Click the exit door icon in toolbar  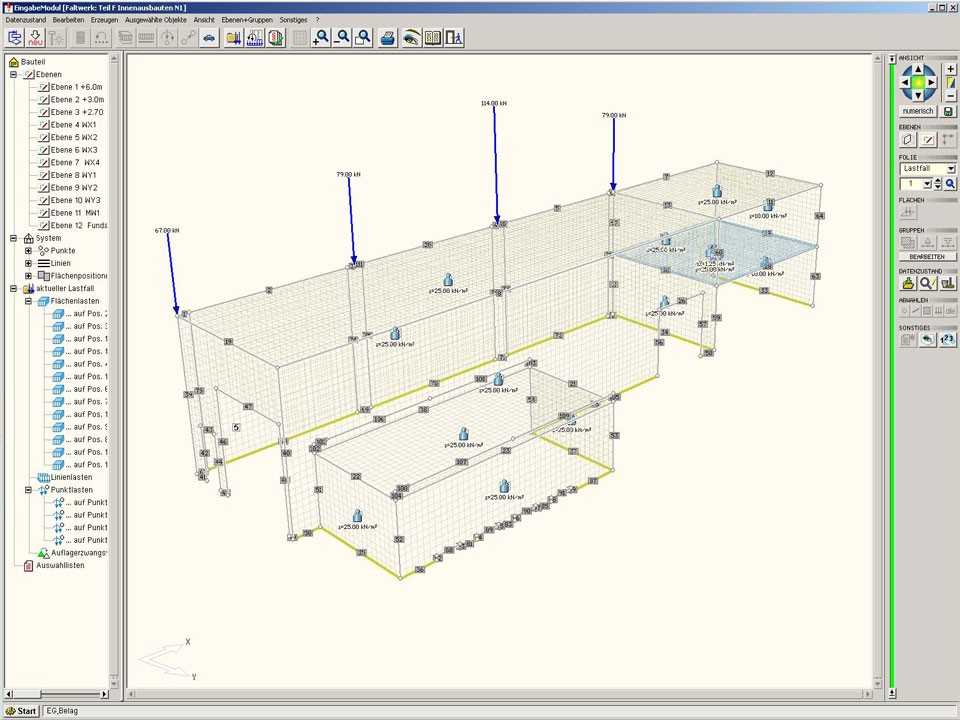[x=454, y=38]
